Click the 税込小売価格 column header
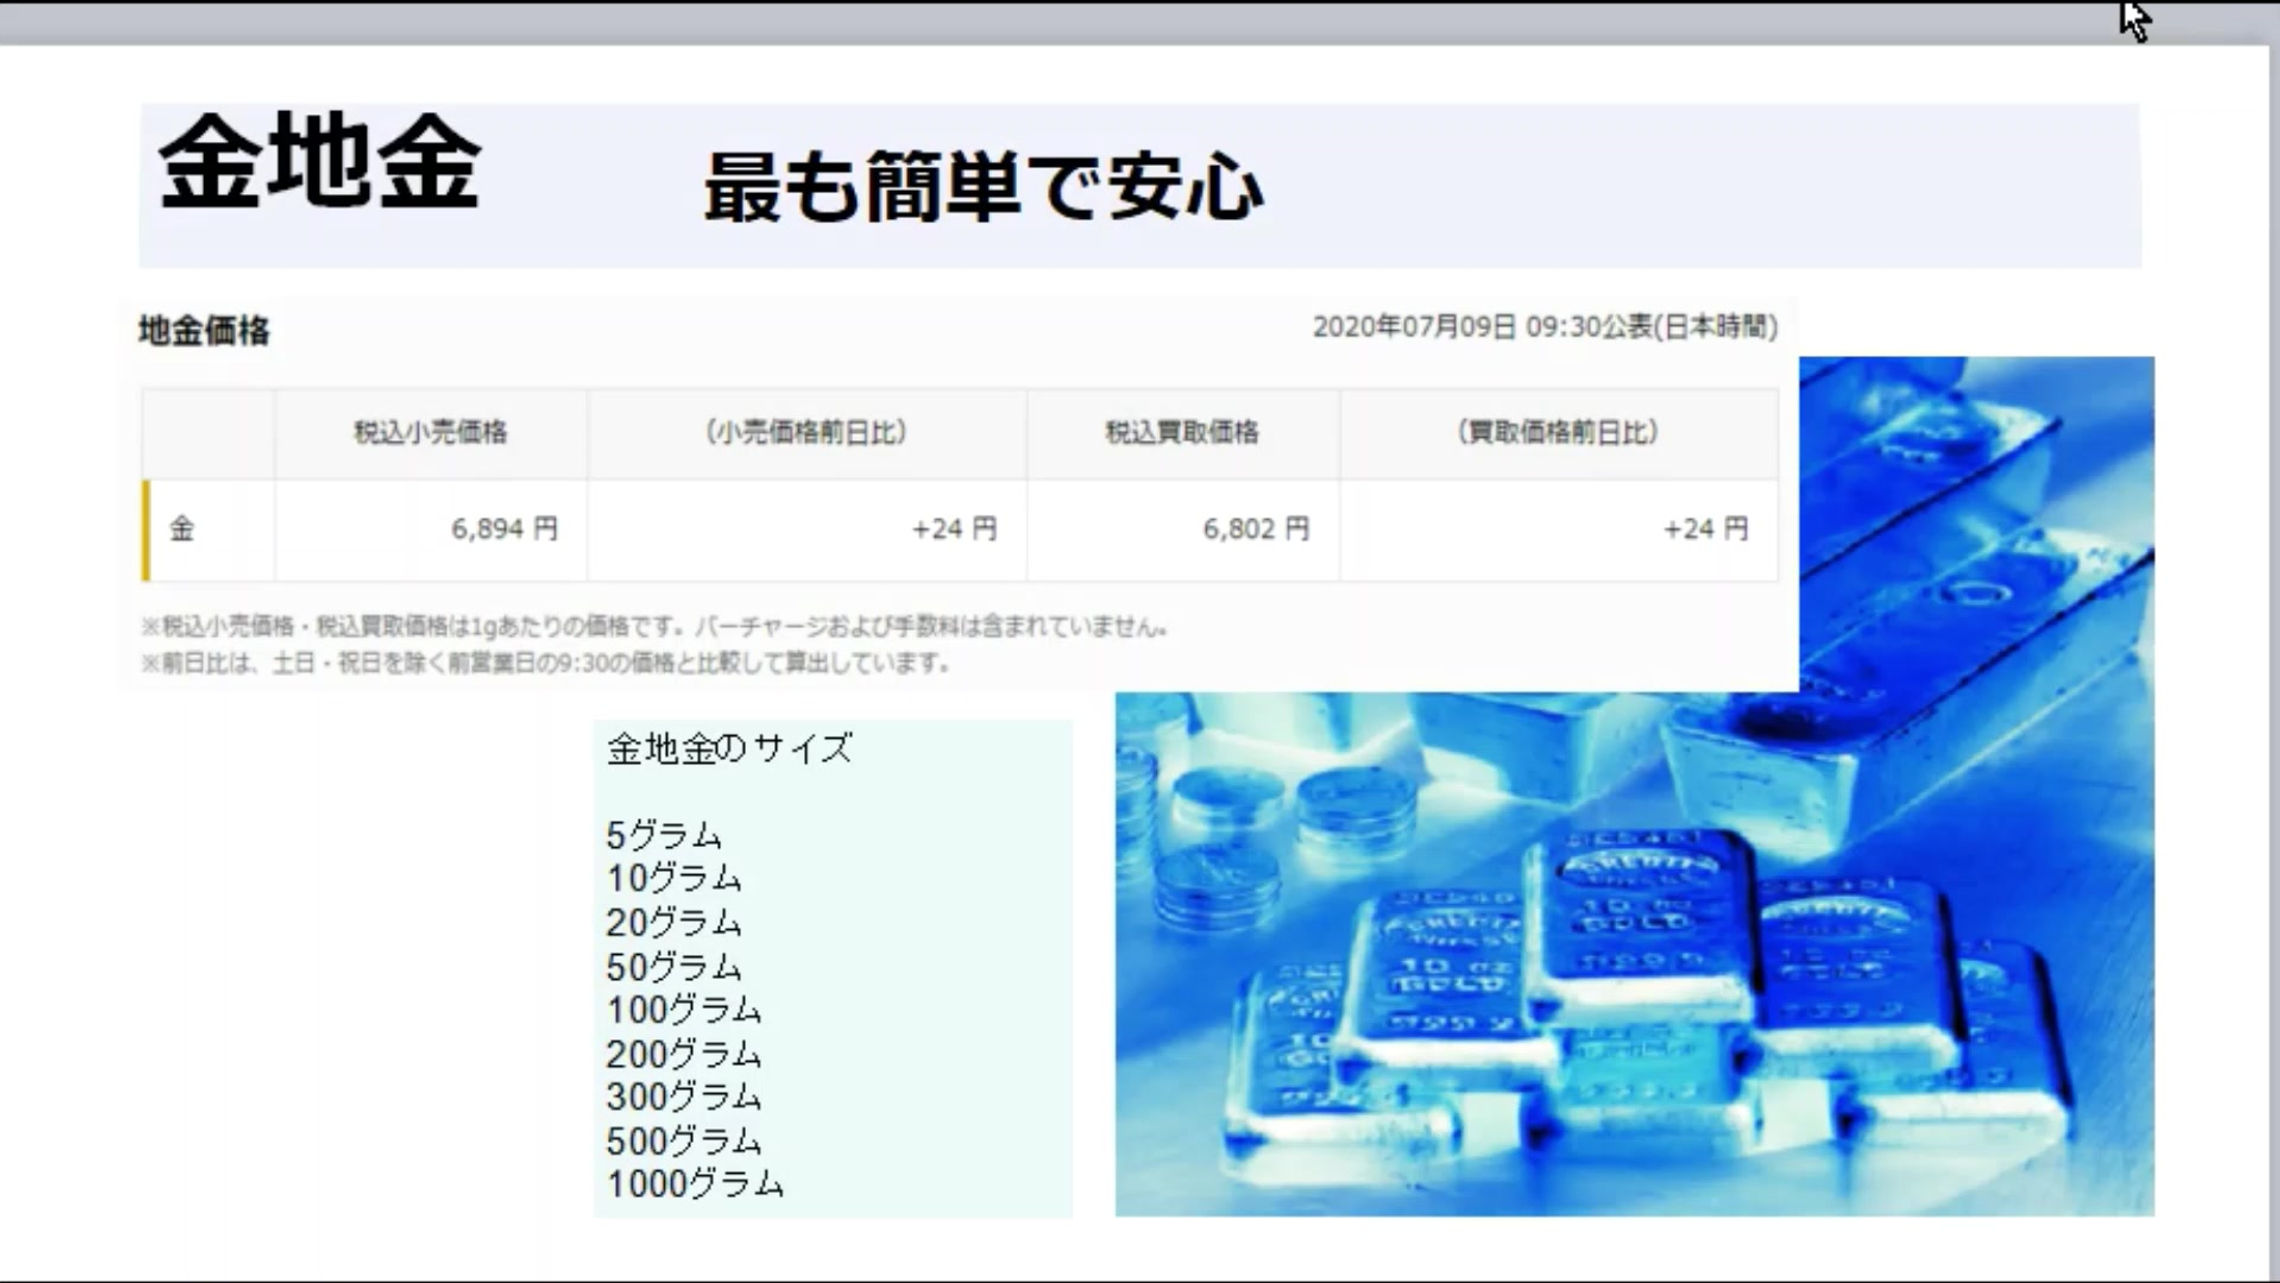The image size is (2280, 1283). point(431,433)
